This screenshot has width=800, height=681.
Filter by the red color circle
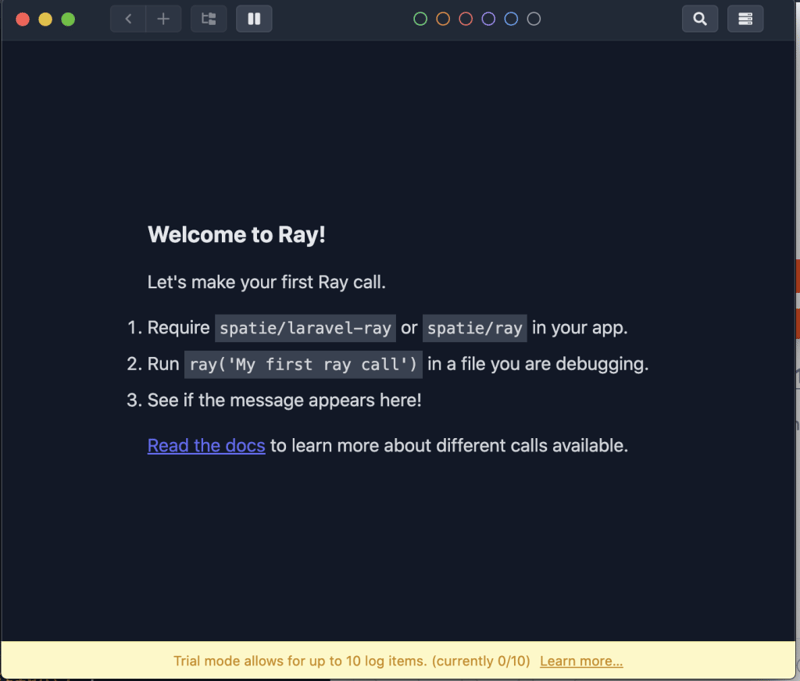[466, 19]
